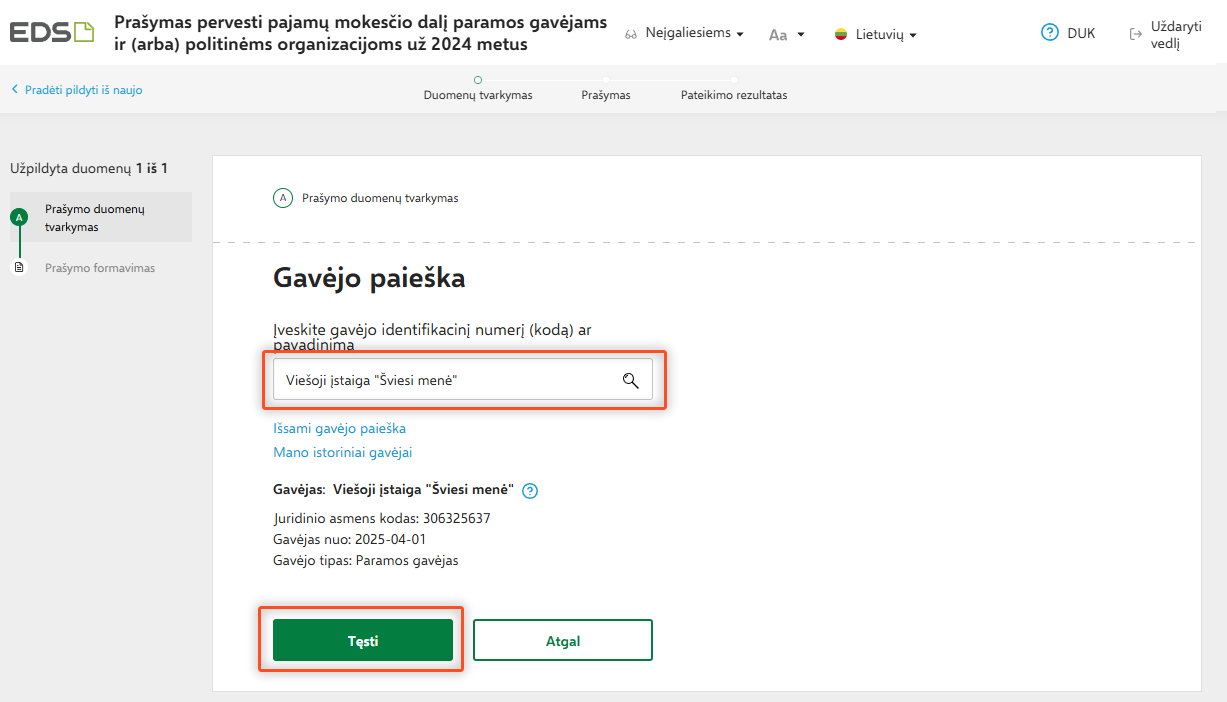Open the Lietuvių language dropdown

tap(875, 35)
